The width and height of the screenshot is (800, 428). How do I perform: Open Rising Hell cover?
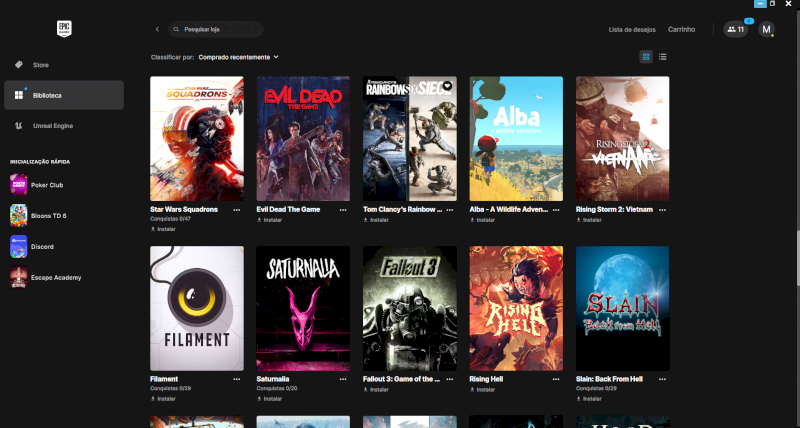pos(516,308)
